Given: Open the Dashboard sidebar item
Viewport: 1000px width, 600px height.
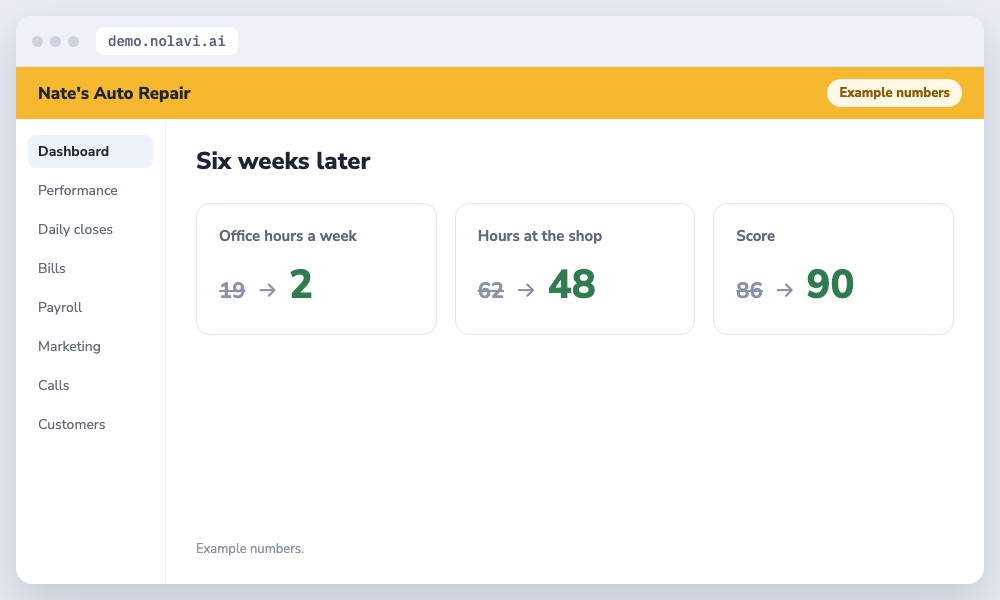Looking at the screenshot, I should click(x=91, y=151).
